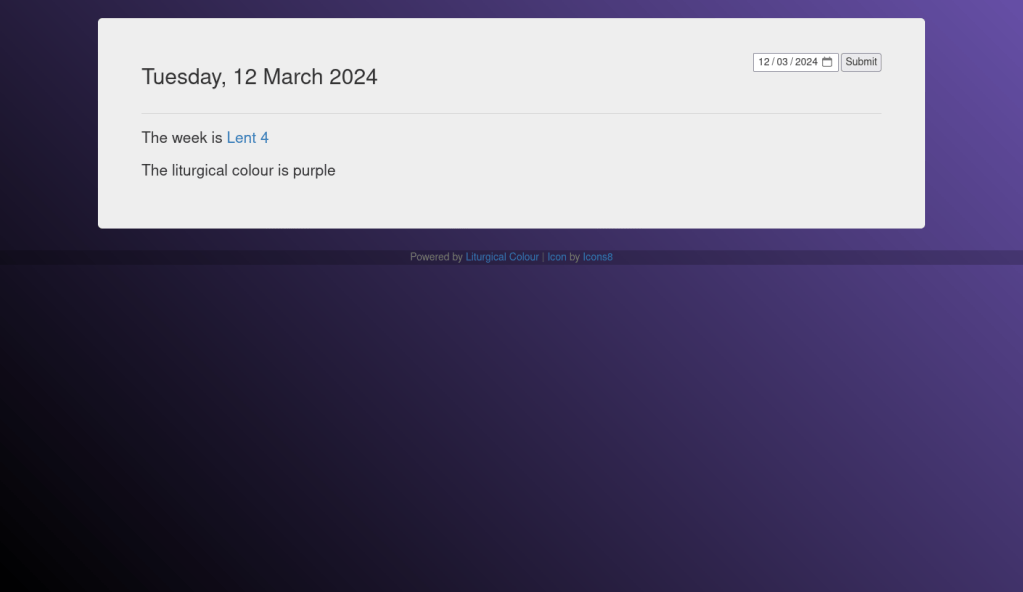Click the 'The week is' text
Viewport: 1023px width, 592px height.
(182, 138)
